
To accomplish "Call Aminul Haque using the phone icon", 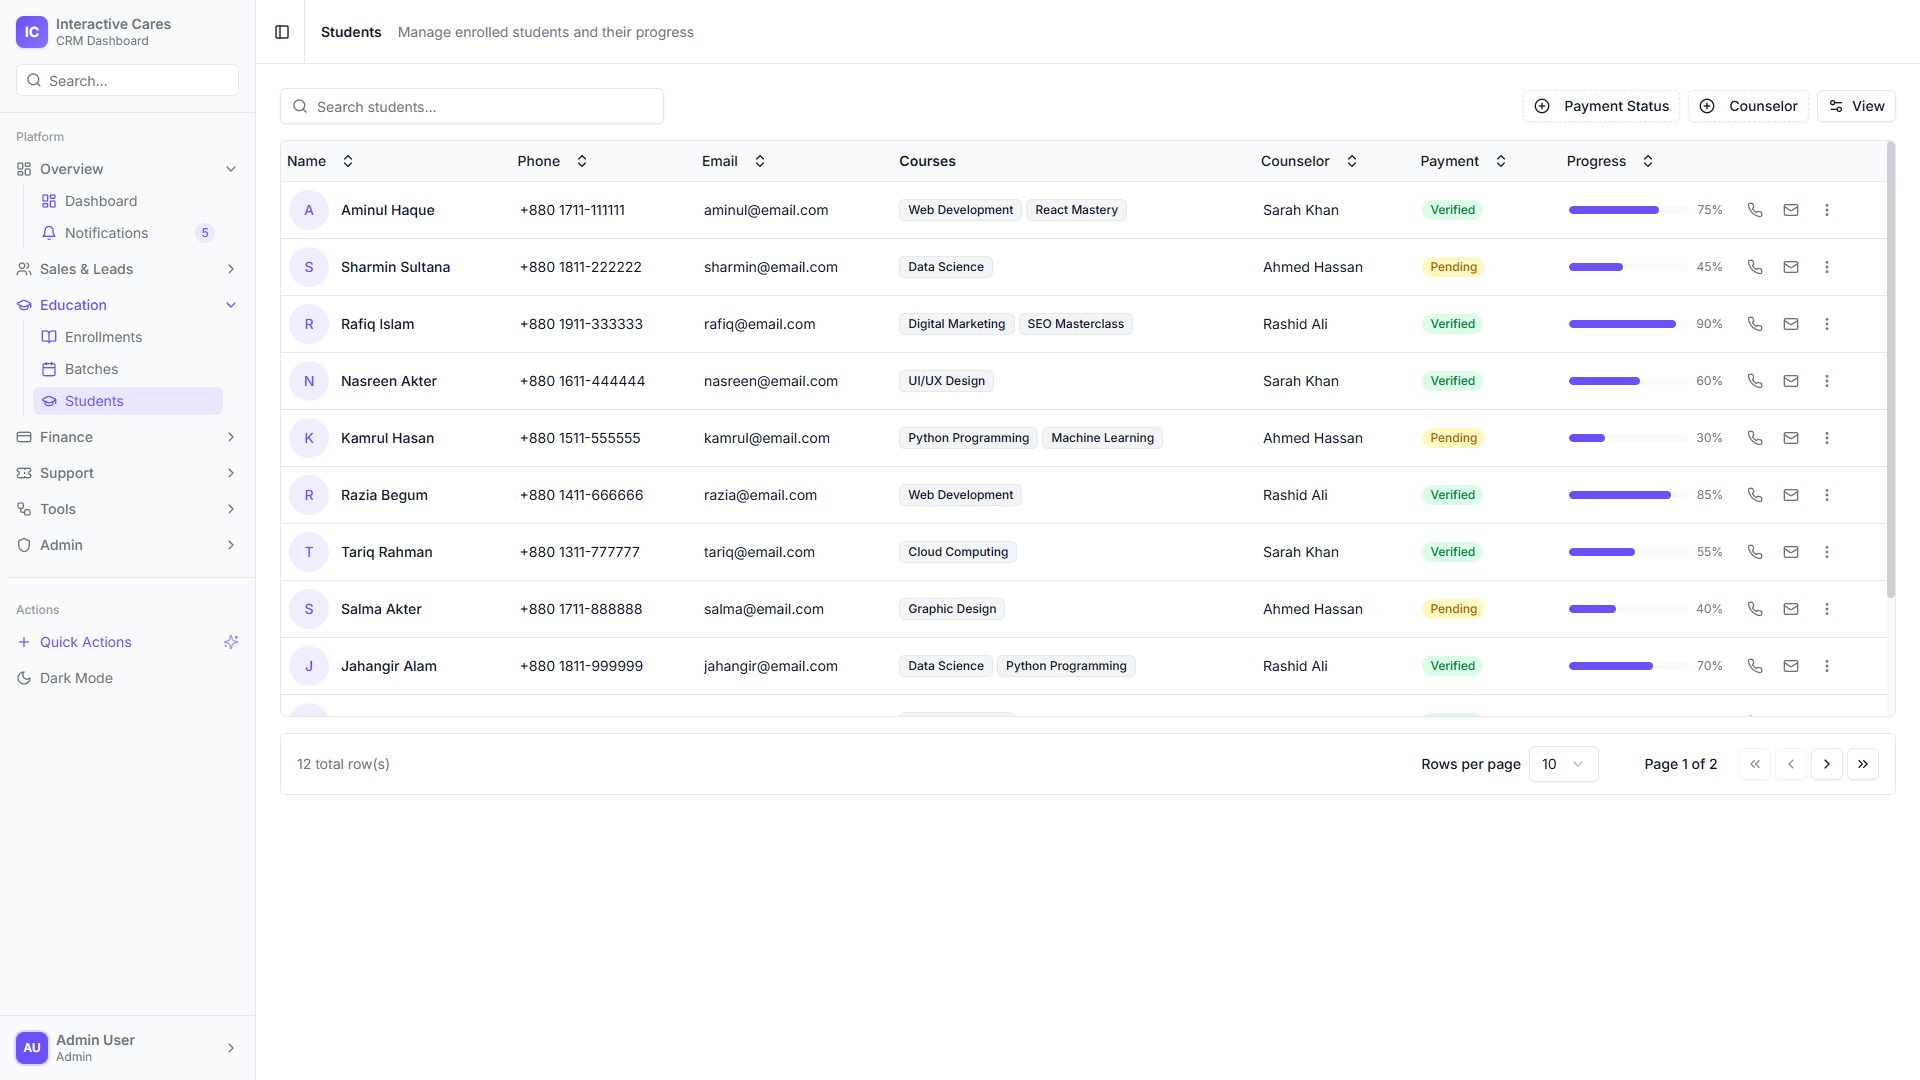I will pyautogui.click(x=1755, y=210).
